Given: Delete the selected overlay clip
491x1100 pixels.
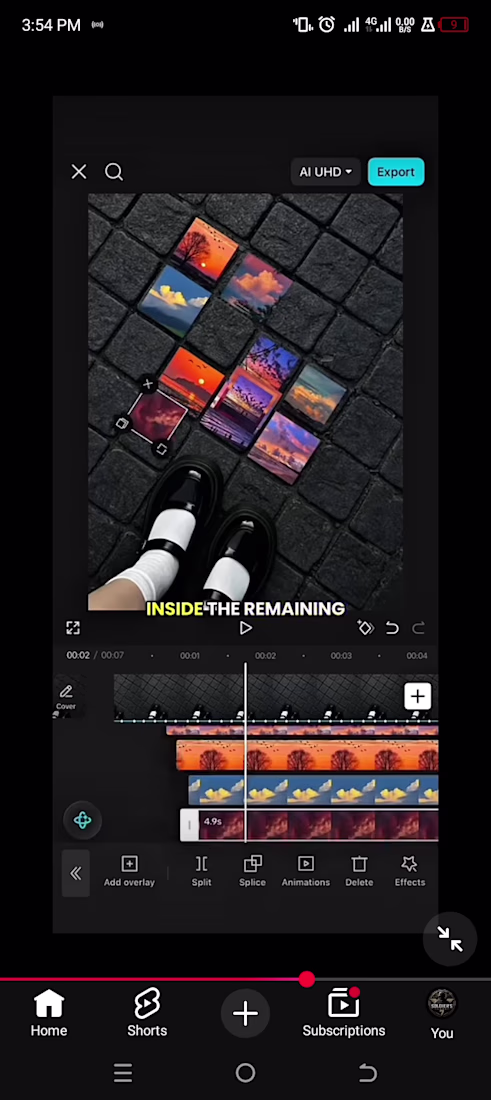Looking at the screenshot, I should tap(359, 871).
